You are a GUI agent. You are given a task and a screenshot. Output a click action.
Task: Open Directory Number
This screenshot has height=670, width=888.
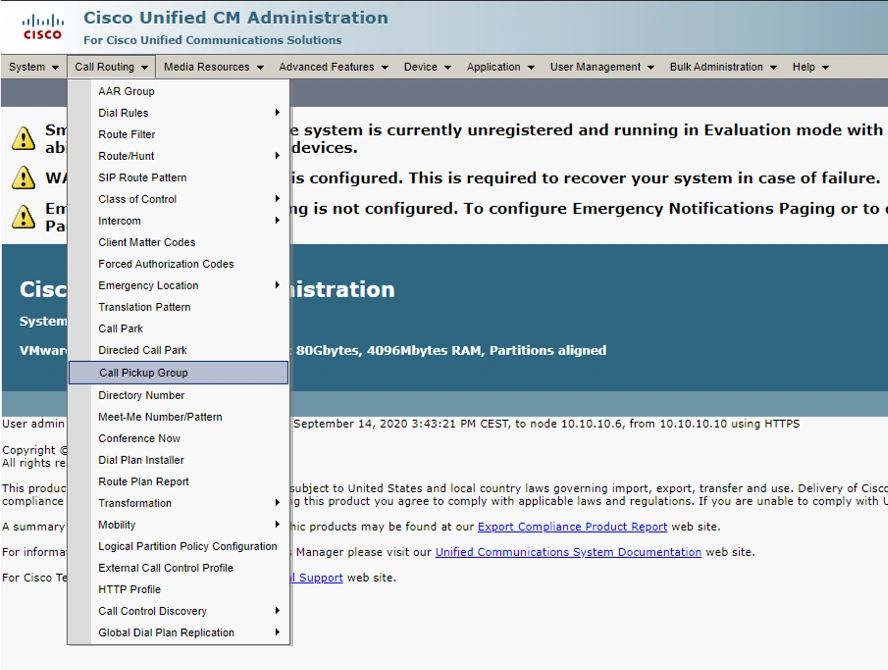click(x=178, y=395)
